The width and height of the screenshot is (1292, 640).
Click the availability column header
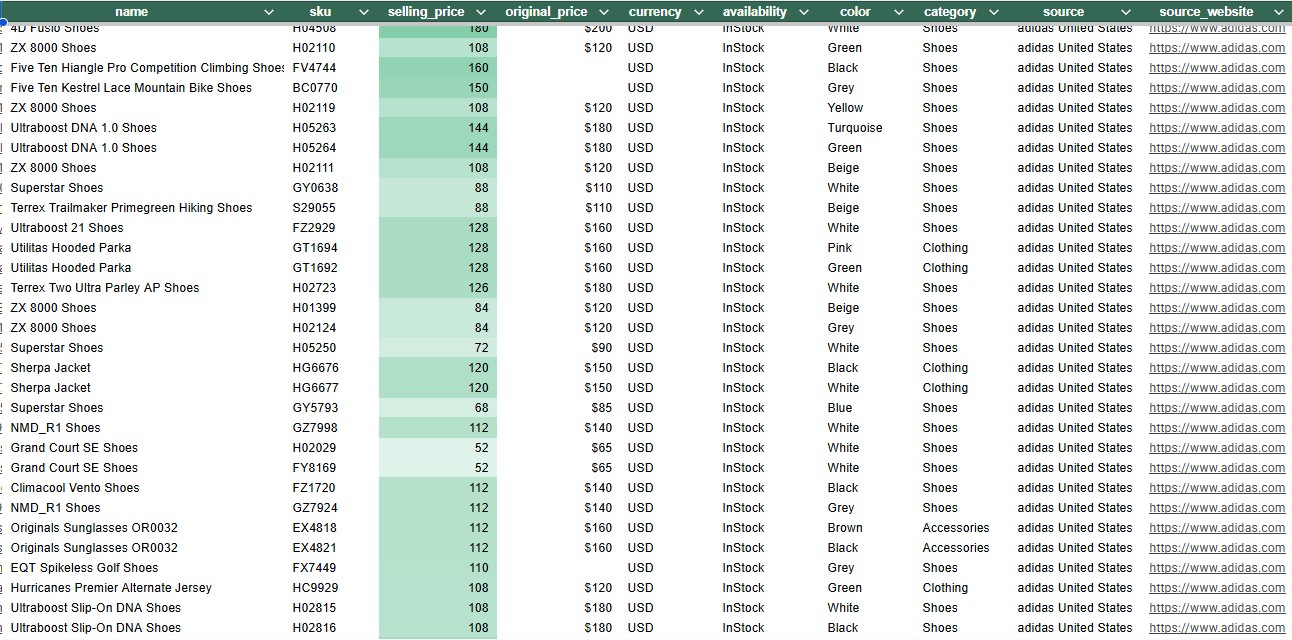[x=755, y=12]
